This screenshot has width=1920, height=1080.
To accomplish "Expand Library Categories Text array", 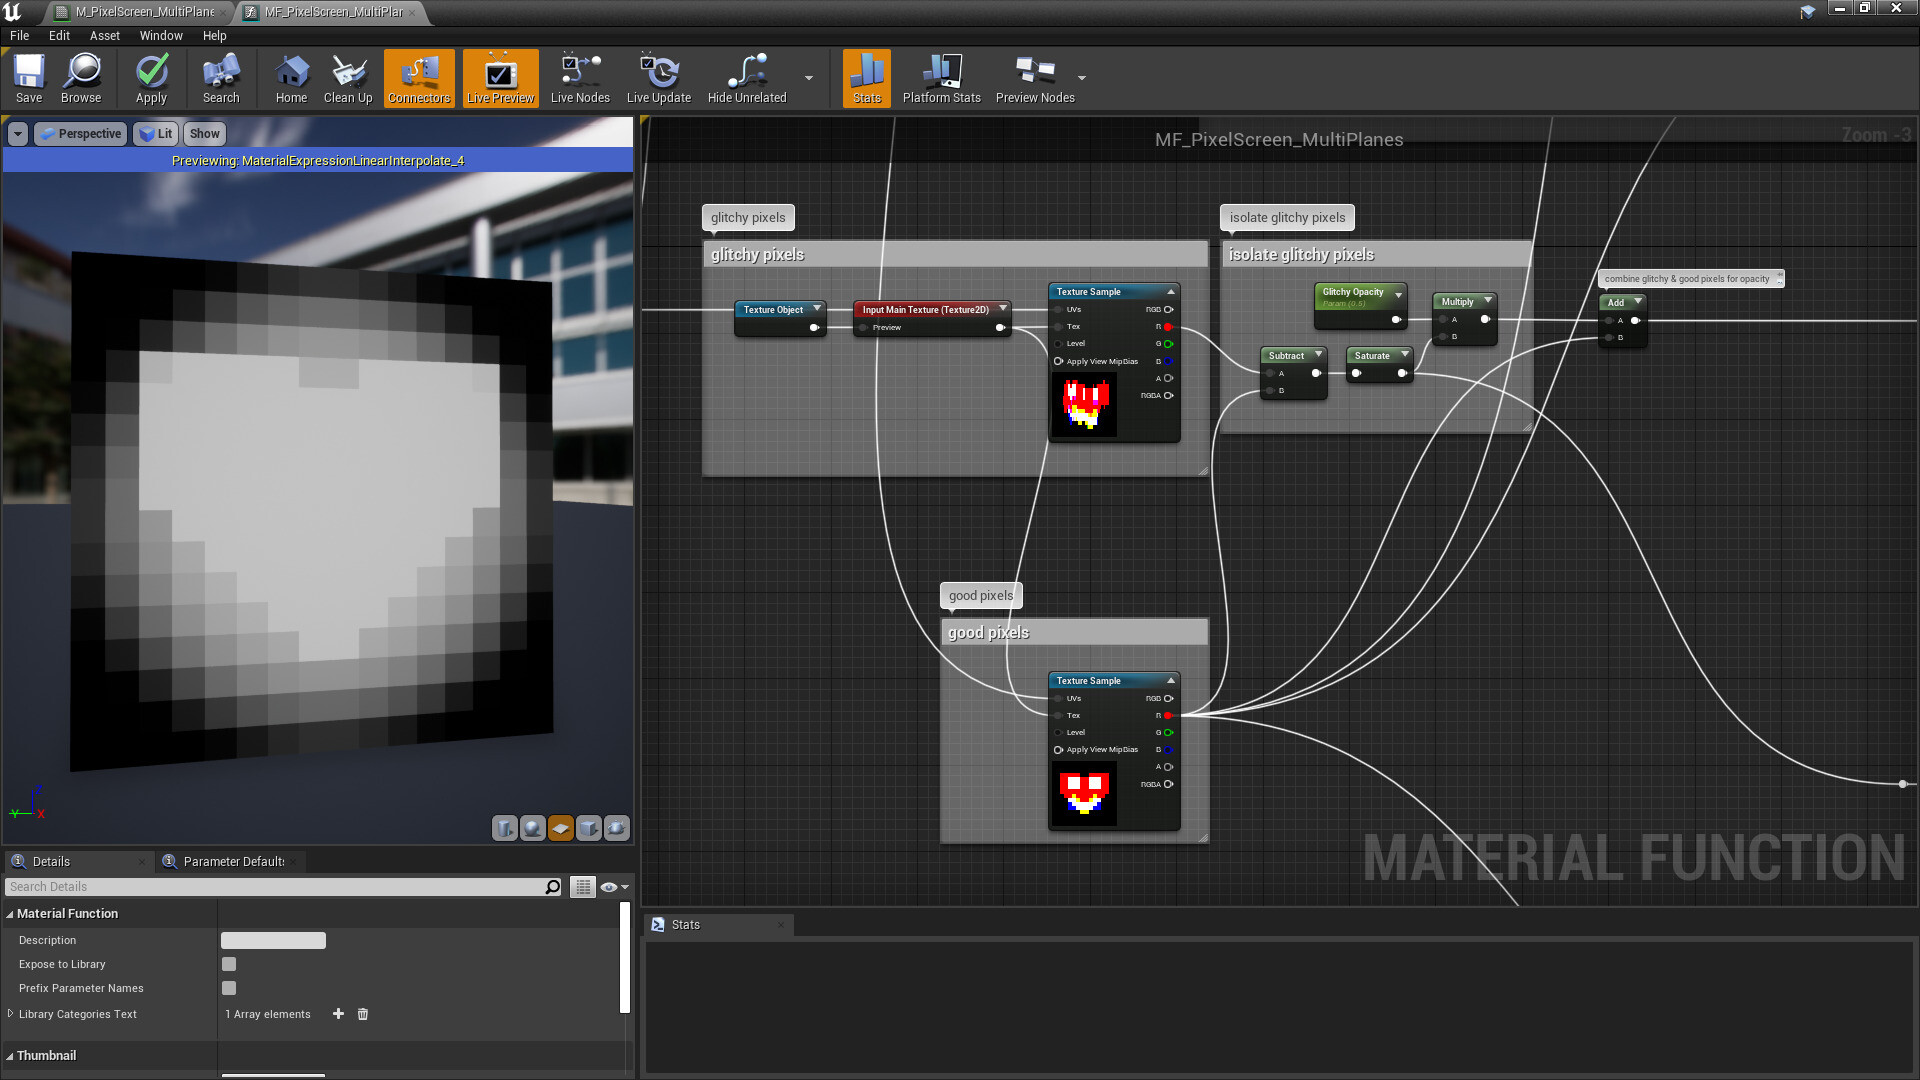I will (10, 1013).
